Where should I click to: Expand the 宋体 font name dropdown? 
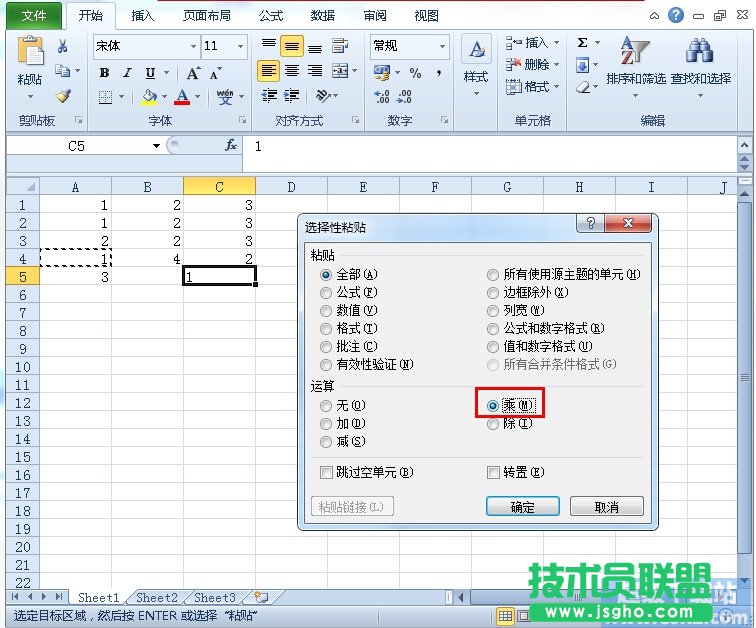[193, 46]
